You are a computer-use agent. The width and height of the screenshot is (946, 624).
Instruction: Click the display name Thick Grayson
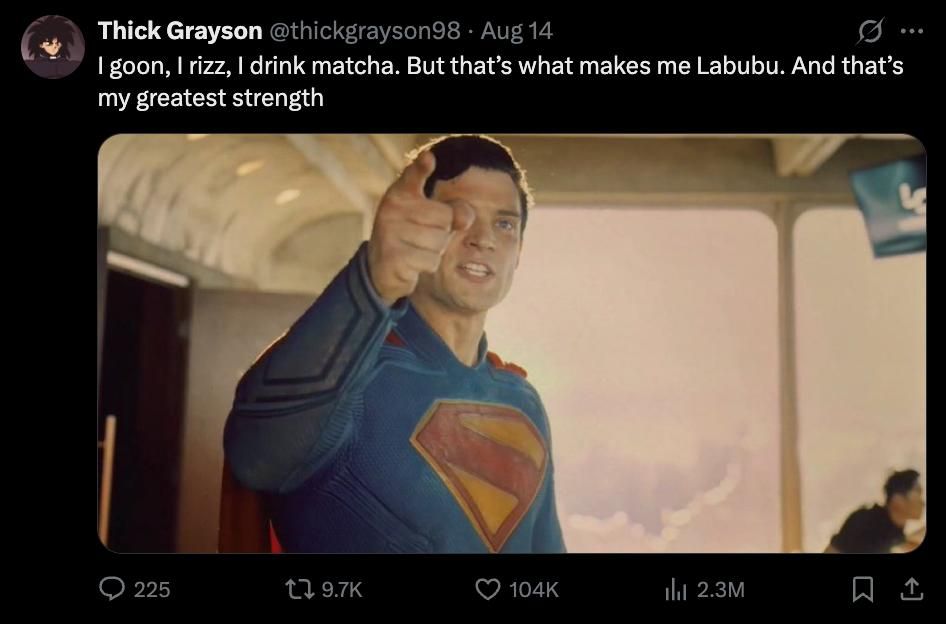180,30
